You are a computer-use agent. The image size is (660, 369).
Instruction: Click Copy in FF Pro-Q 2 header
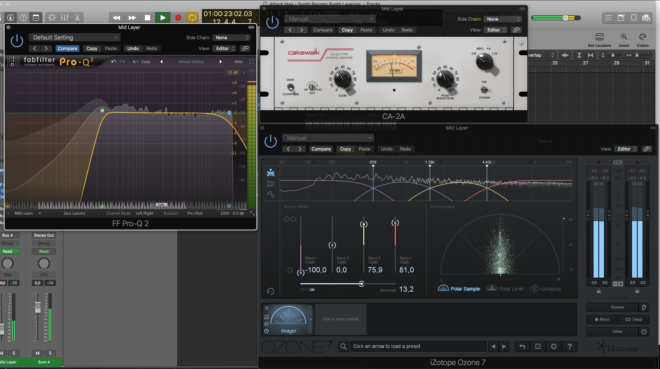click(x=92, y=48)
